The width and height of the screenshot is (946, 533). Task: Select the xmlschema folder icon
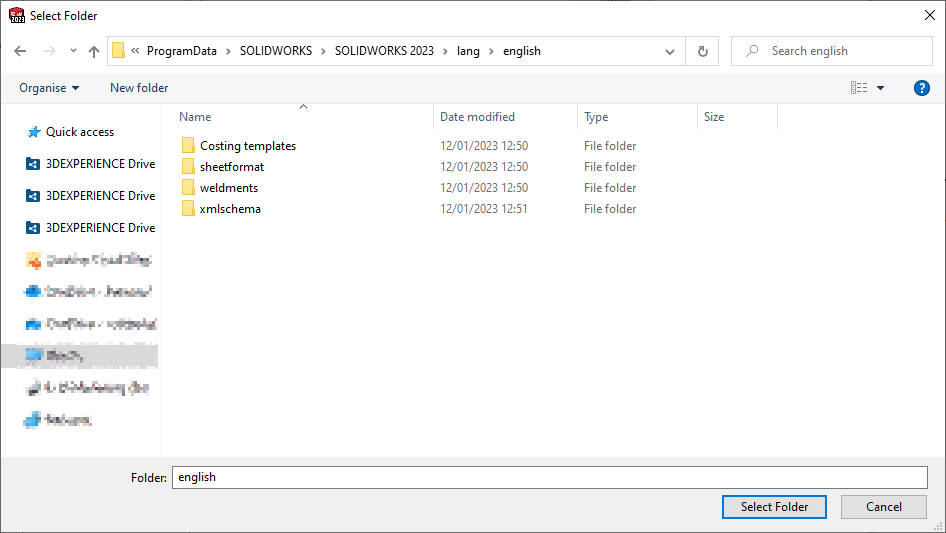(x=188, y=209)
